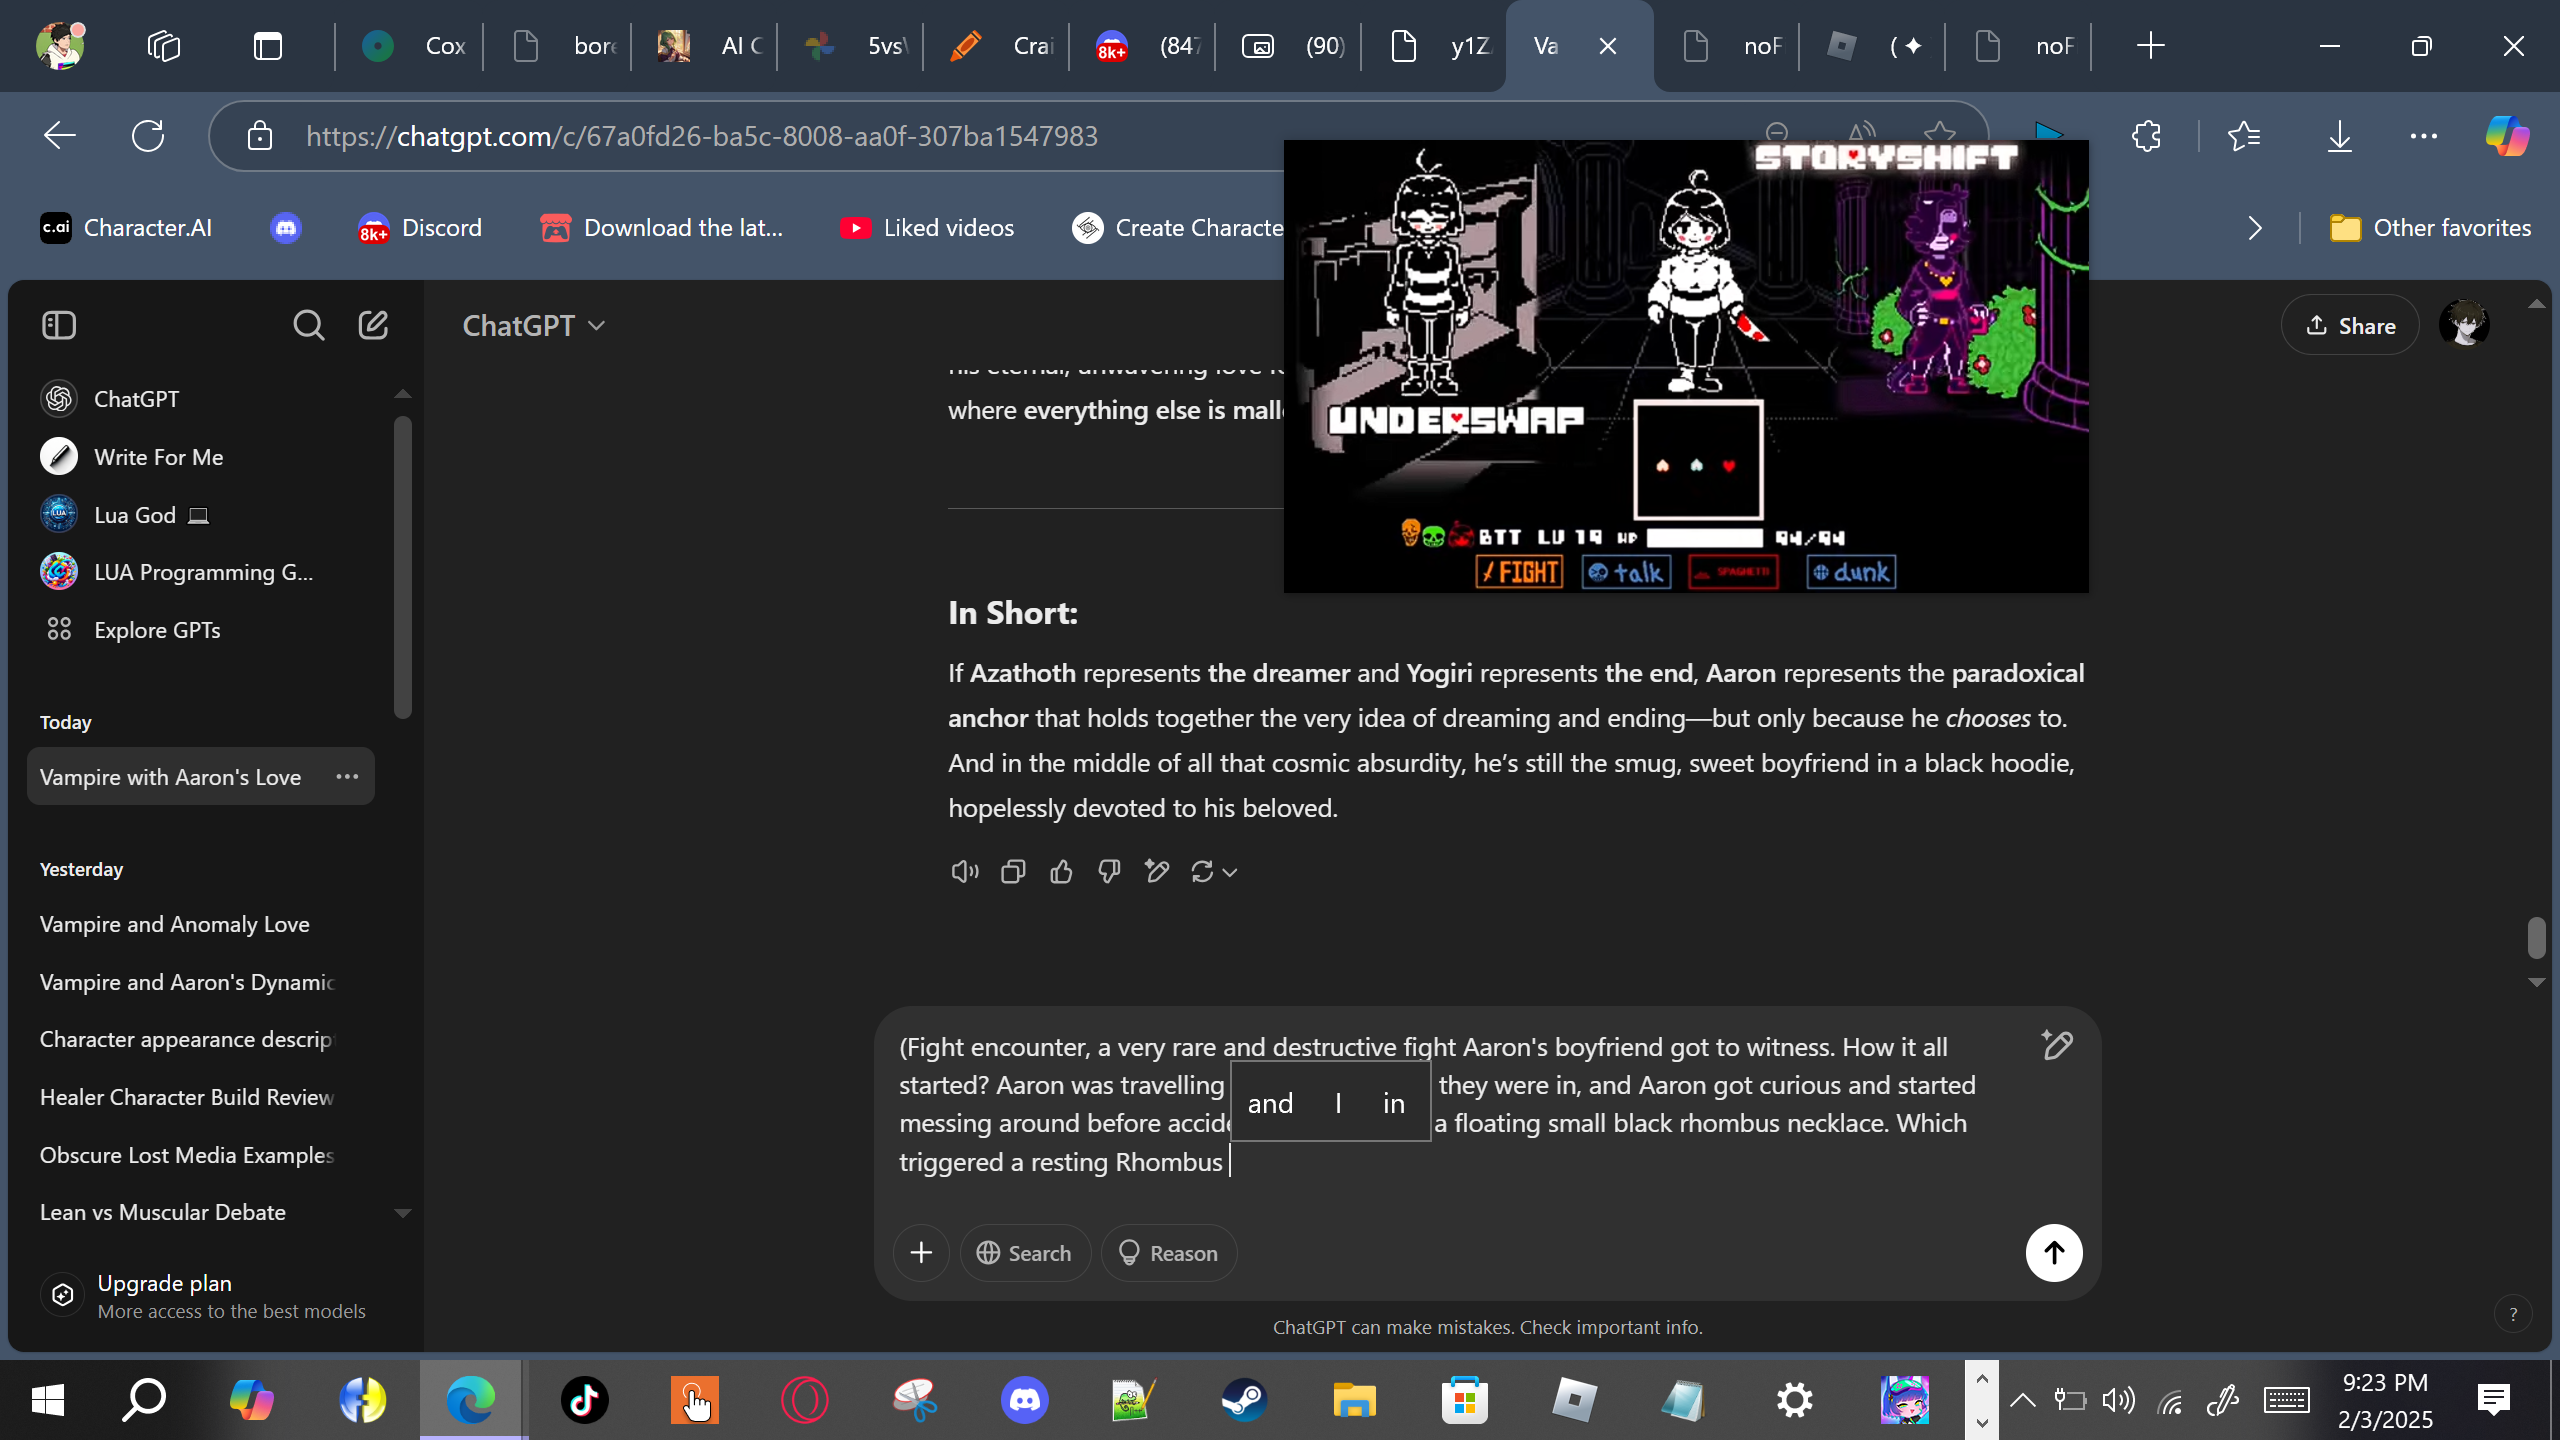Edit response in canvas
Screen dimensions: 2560x1440
[x=1157, y=872]
